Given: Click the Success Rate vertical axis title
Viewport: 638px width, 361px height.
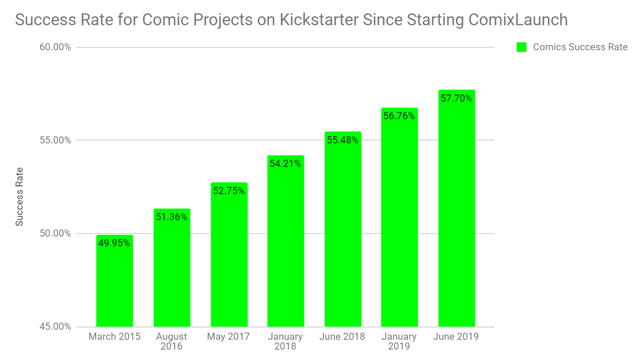Looking at the screenshot, I should [19, 197].
